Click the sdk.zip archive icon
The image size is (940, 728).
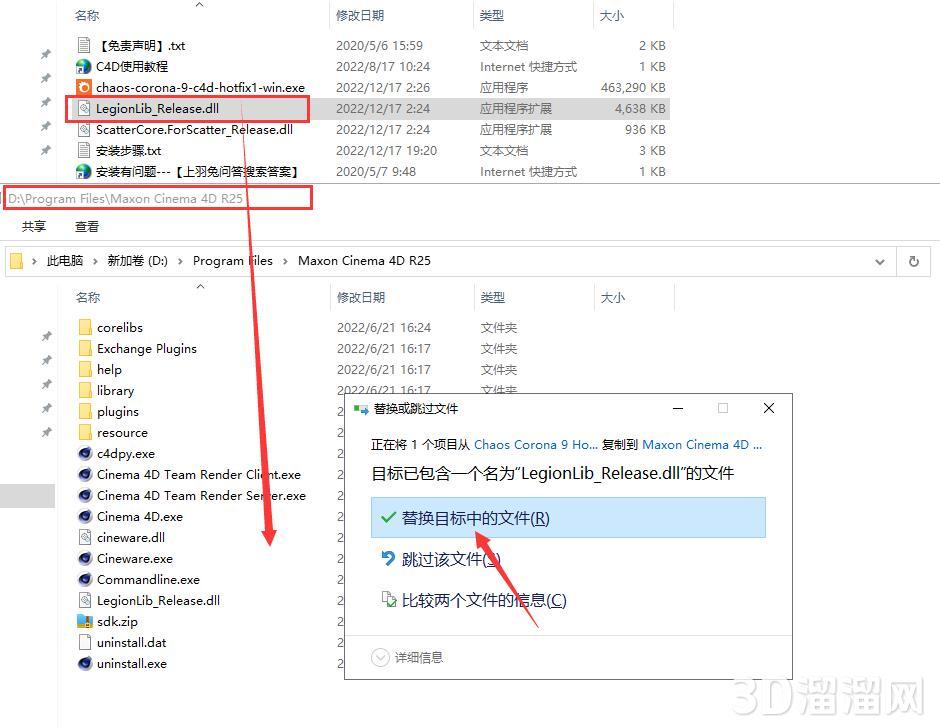pyautogui.click(x=85, y=622)
